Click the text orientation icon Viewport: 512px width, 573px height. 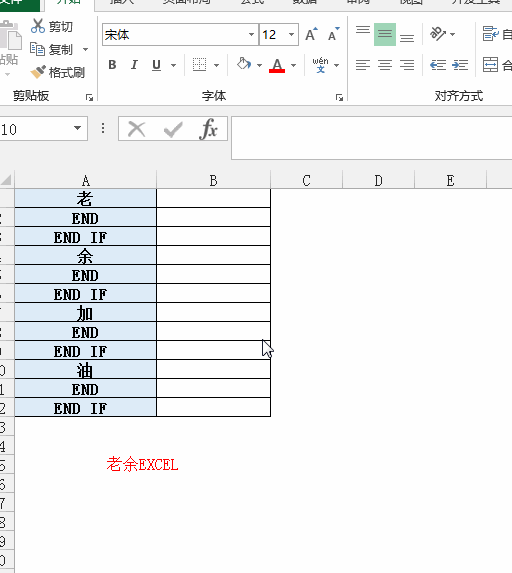pyautogui.click(x=437, y=34)
